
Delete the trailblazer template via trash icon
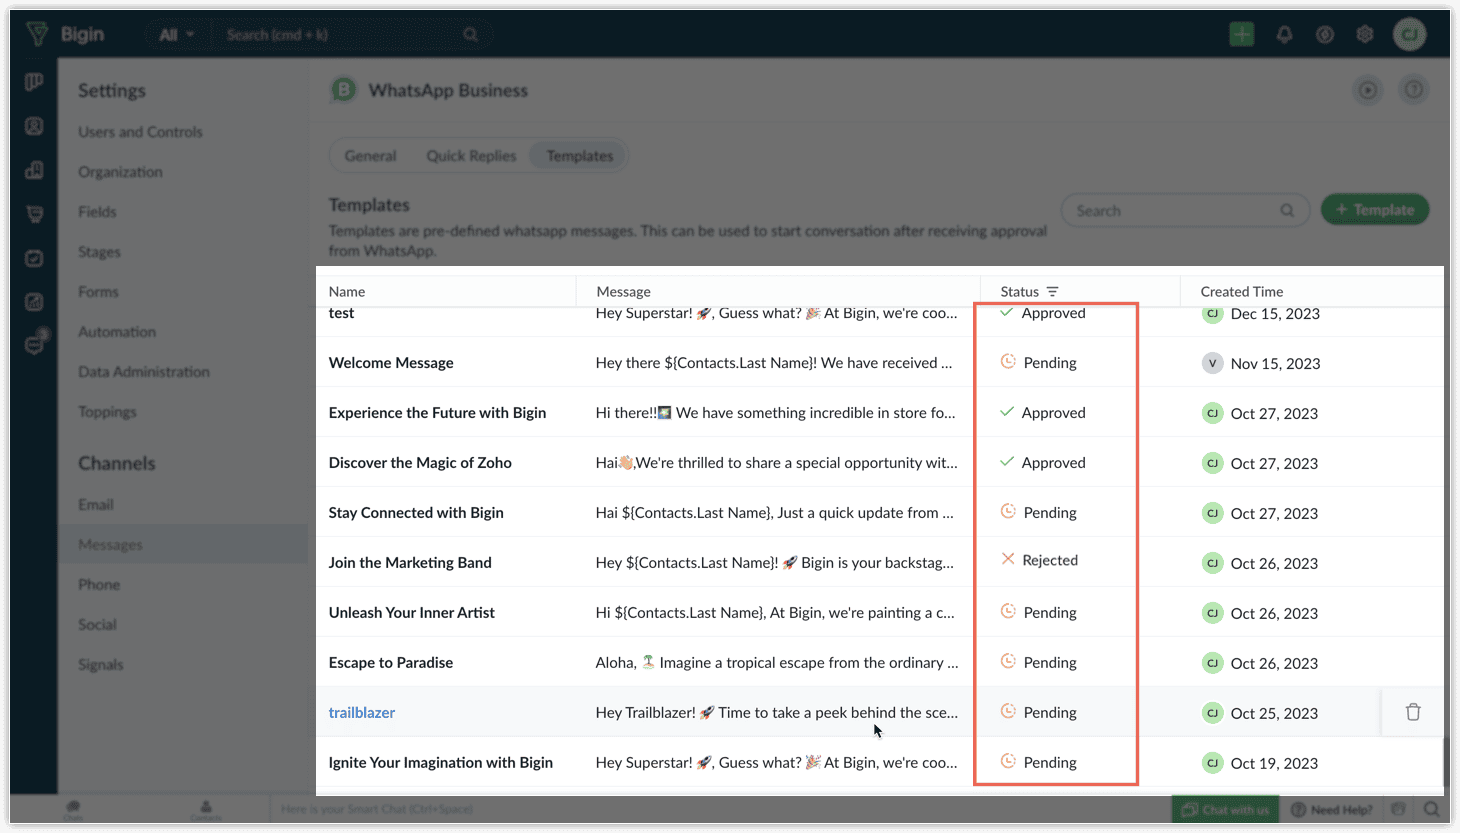(1413, 712)
